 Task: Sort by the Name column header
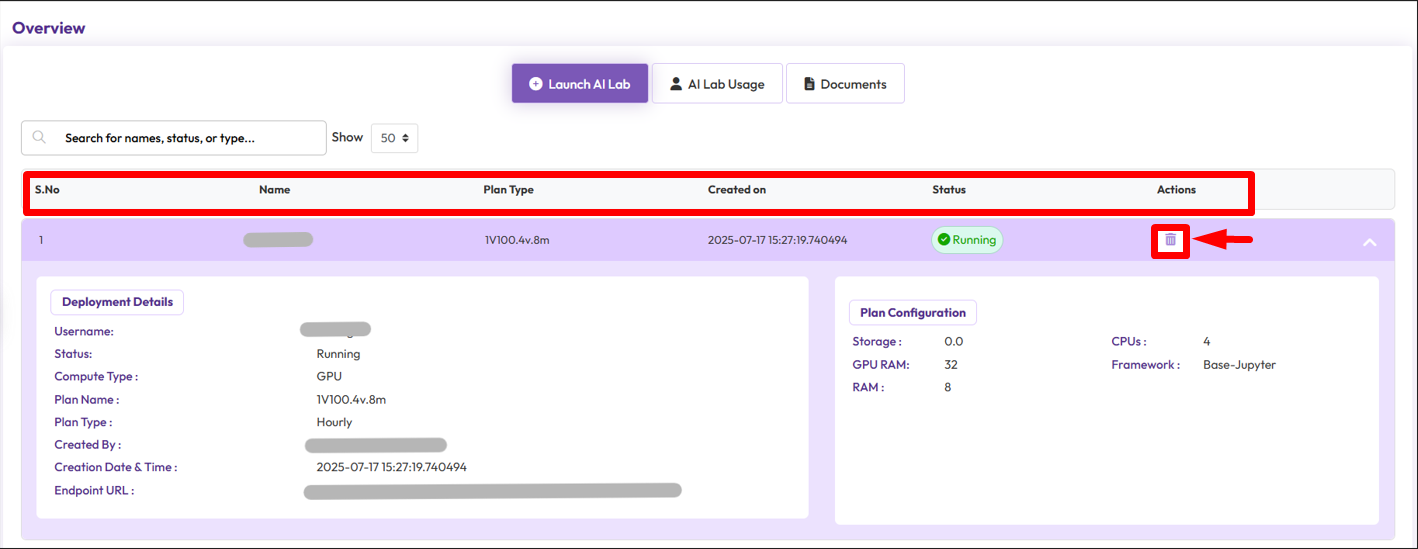coord(274,190)
